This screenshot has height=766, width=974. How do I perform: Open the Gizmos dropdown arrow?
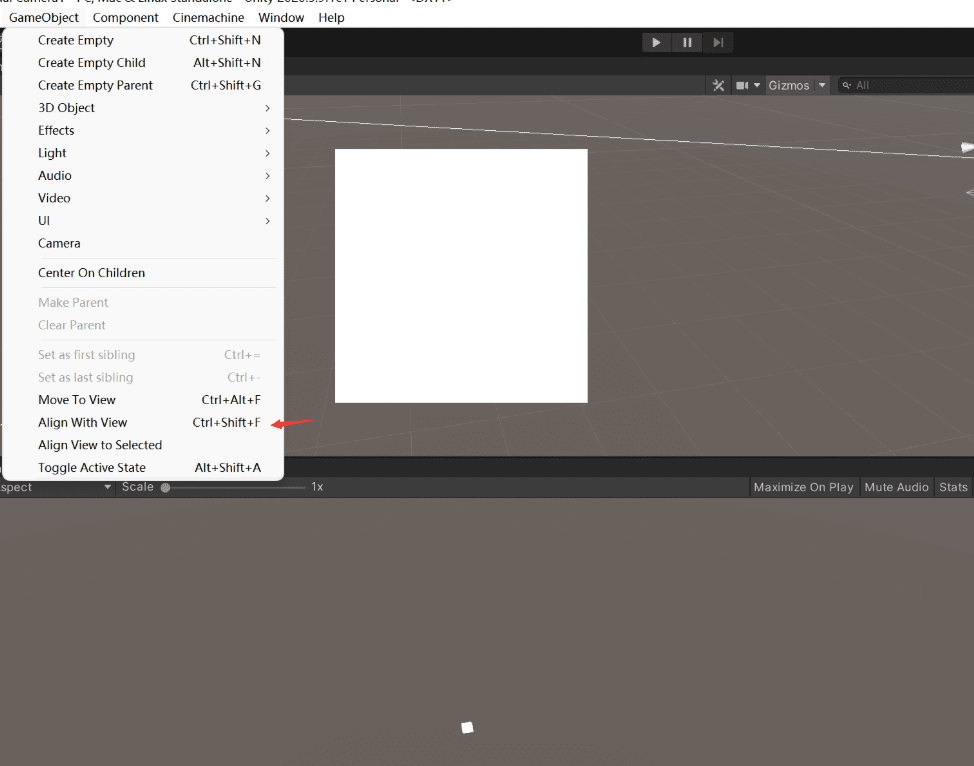[823, 86]
